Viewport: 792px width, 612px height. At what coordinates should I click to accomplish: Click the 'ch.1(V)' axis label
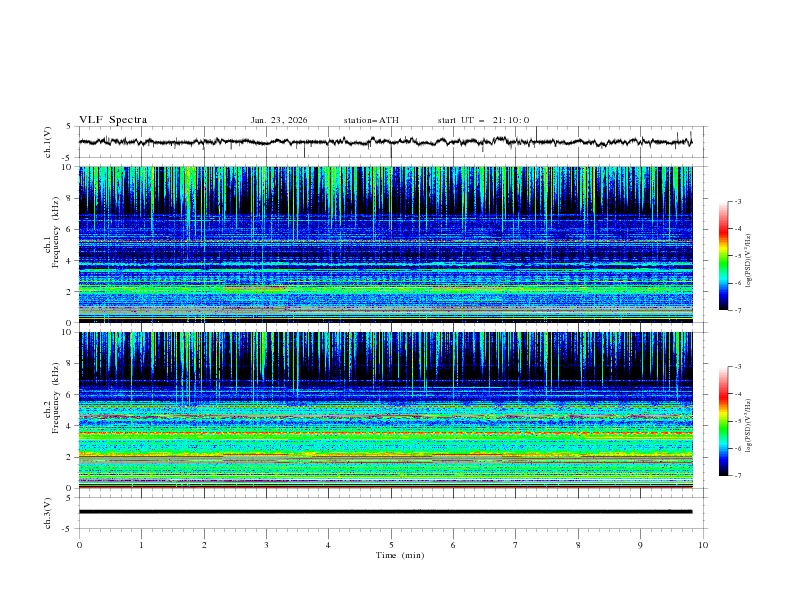click(x=48, y=142)
